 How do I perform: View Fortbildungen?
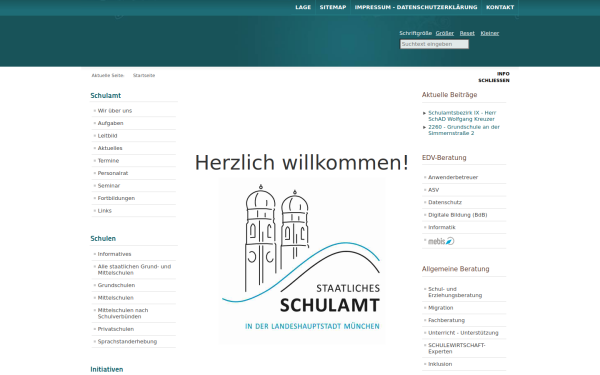pyautogui.click(x=116, y=198)
